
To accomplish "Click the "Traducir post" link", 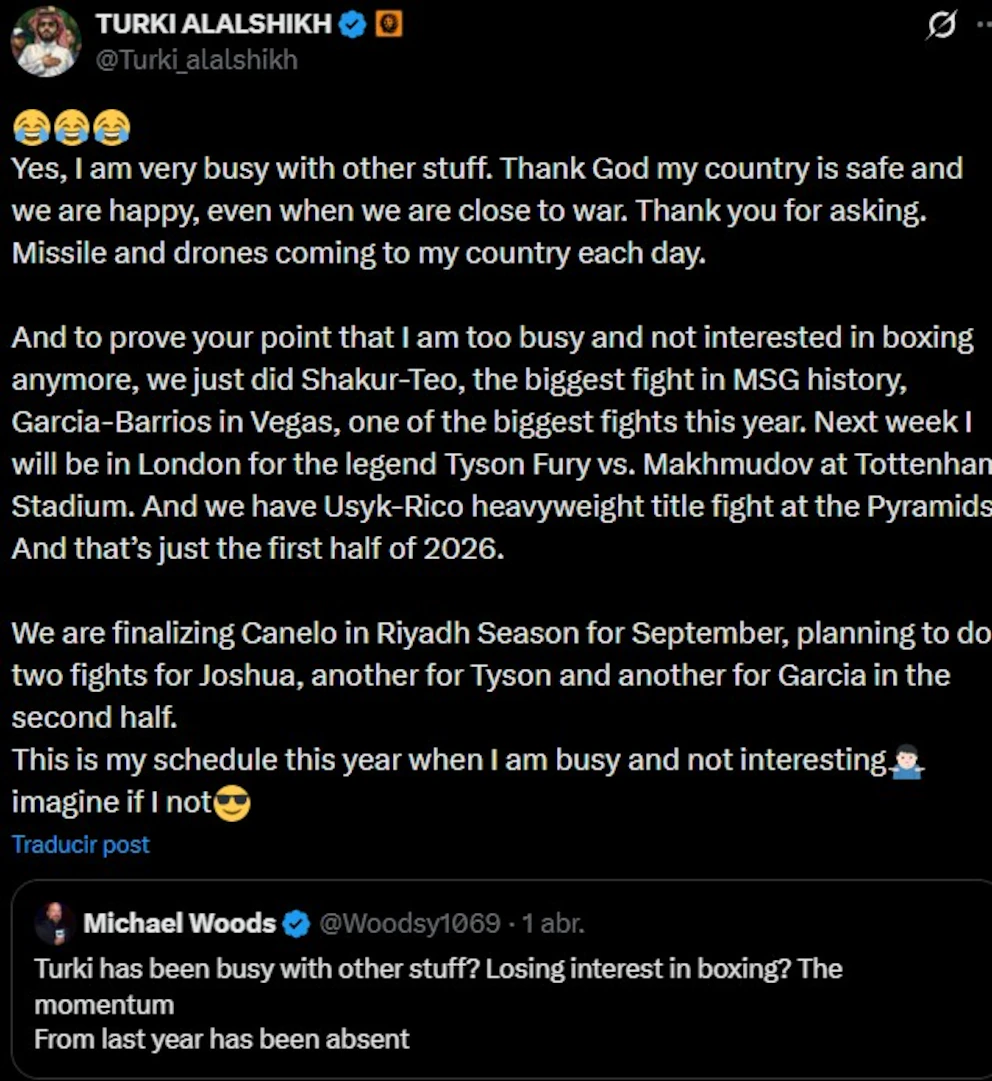I will (80, 844).
